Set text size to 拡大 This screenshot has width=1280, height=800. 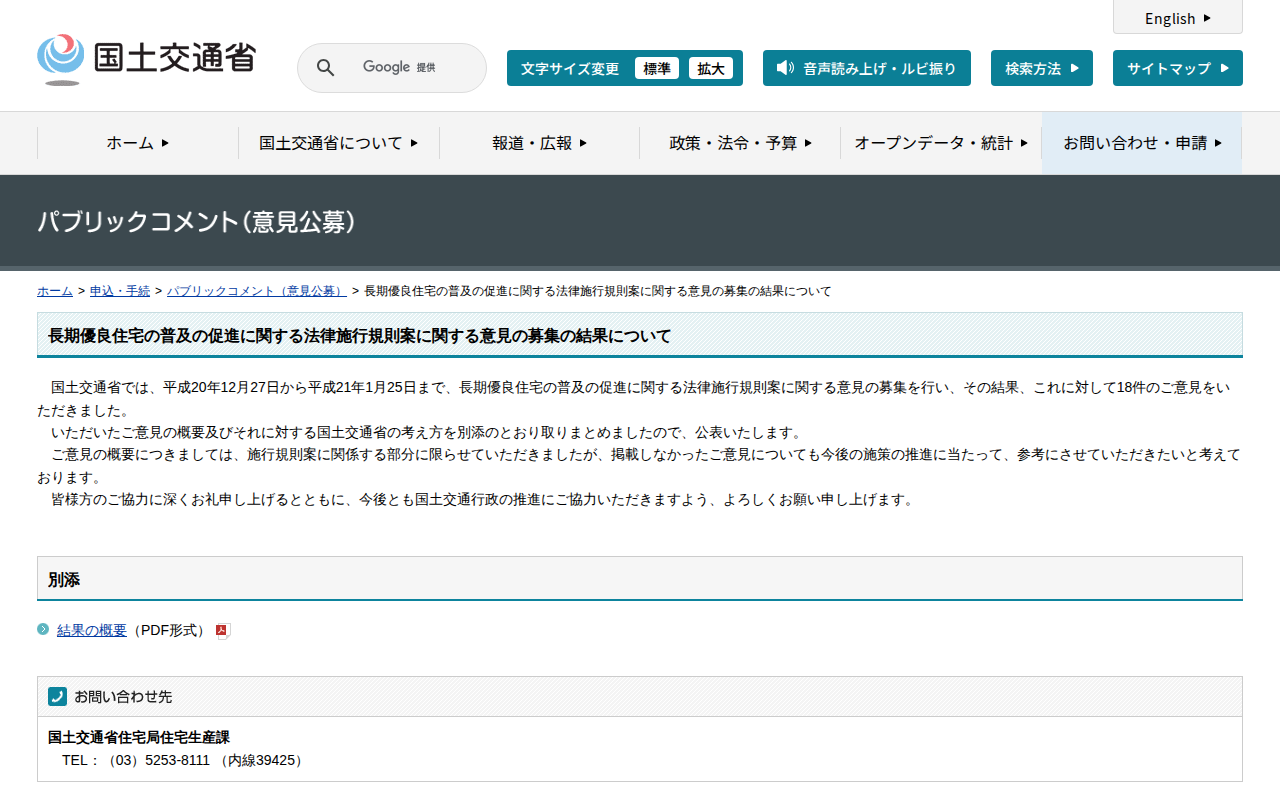point(711,68)
